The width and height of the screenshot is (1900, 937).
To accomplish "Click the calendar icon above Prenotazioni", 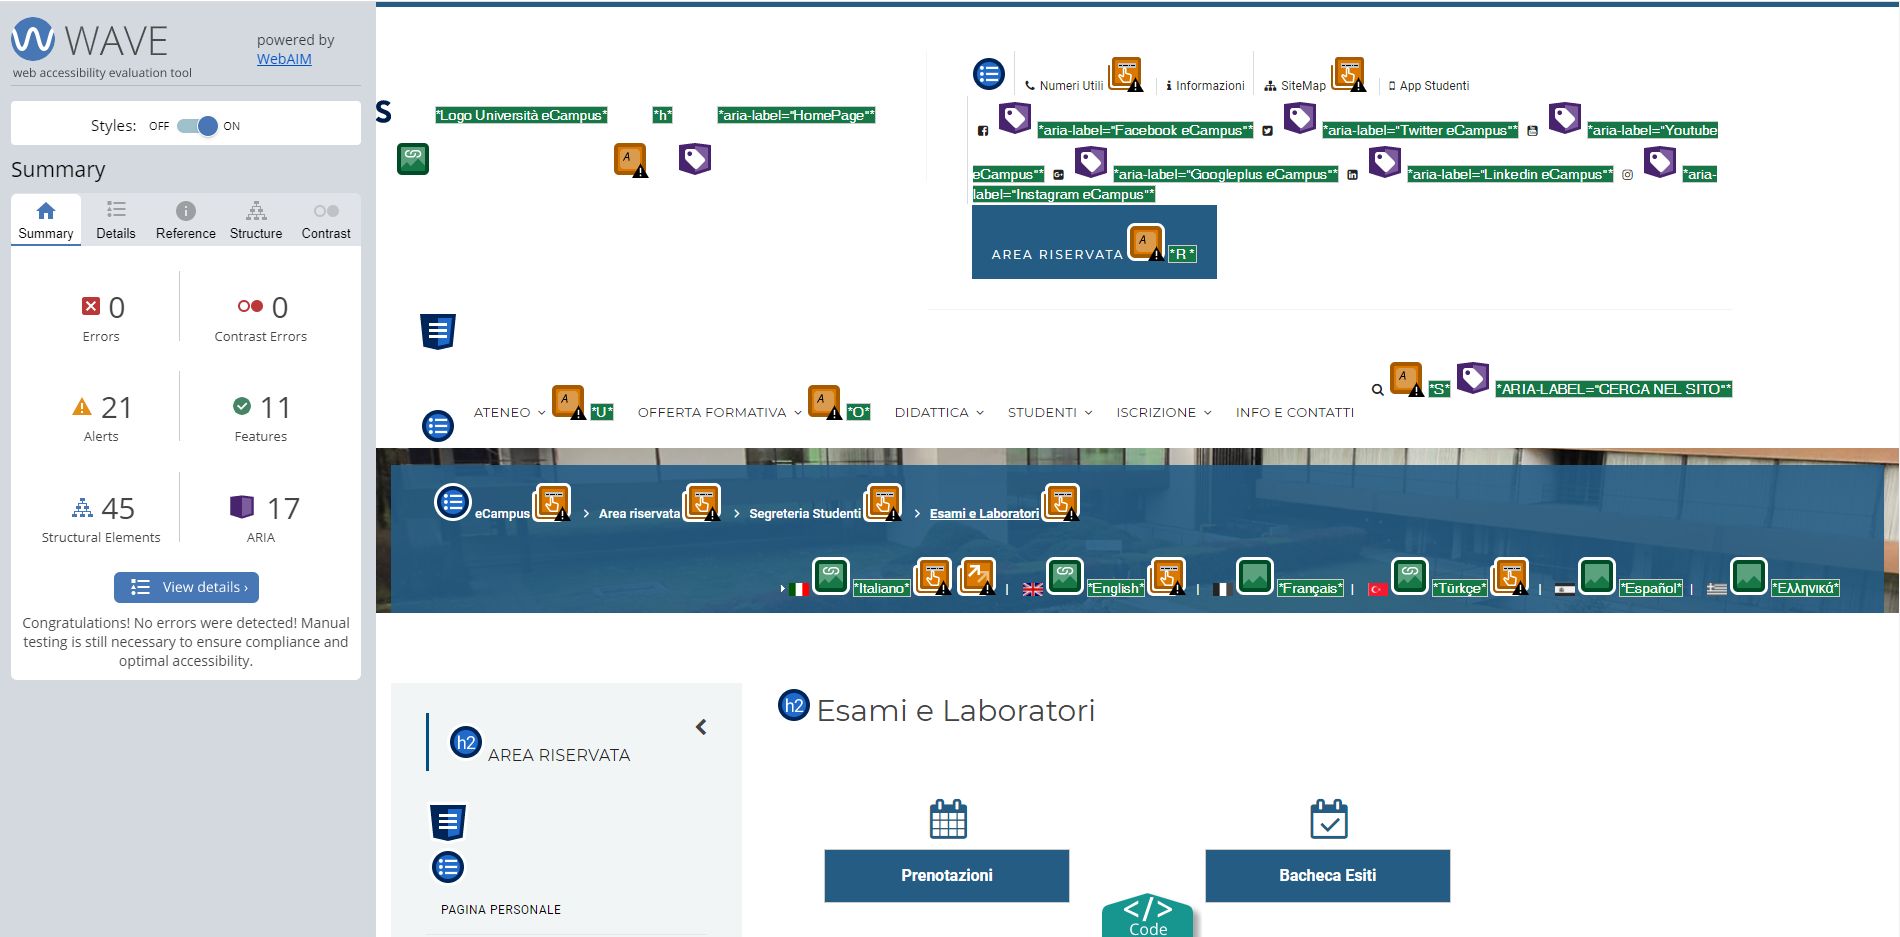I will coord(948,819).
